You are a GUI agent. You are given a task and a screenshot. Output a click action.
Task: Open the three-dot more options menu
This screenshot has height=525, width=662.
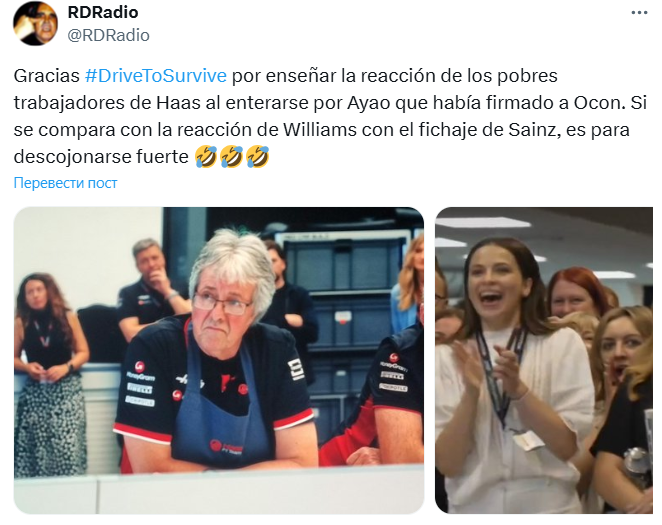(x=639, y=13)
